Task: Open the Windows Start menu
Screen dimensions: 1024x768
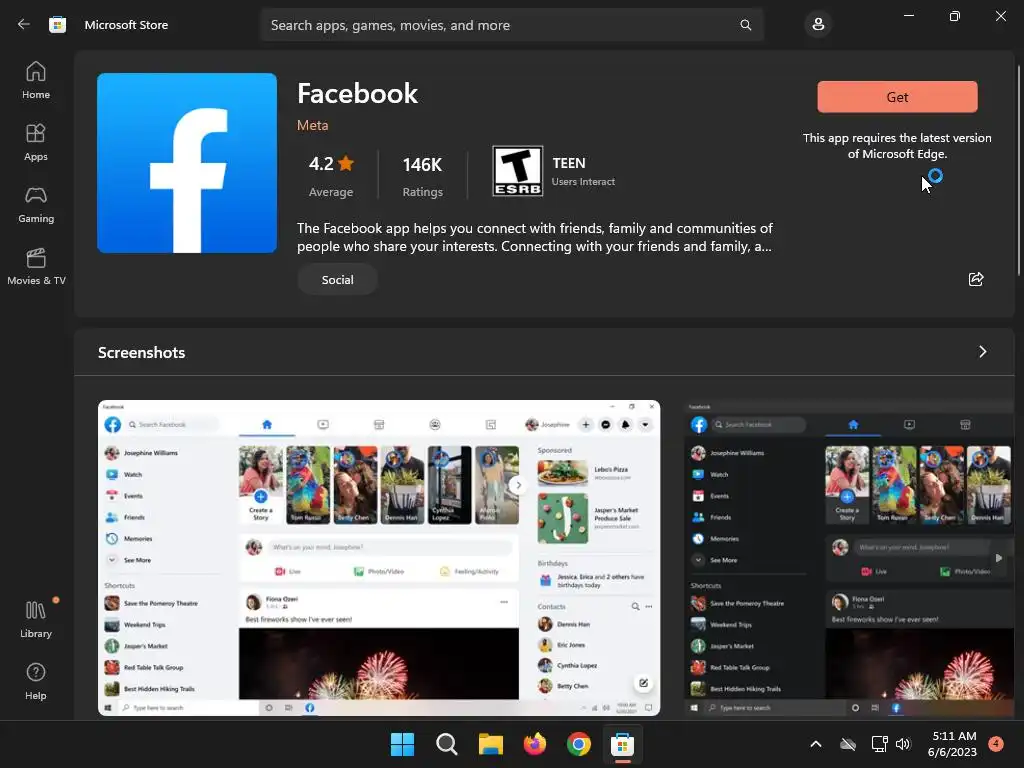Action: (x=402, y=744)
